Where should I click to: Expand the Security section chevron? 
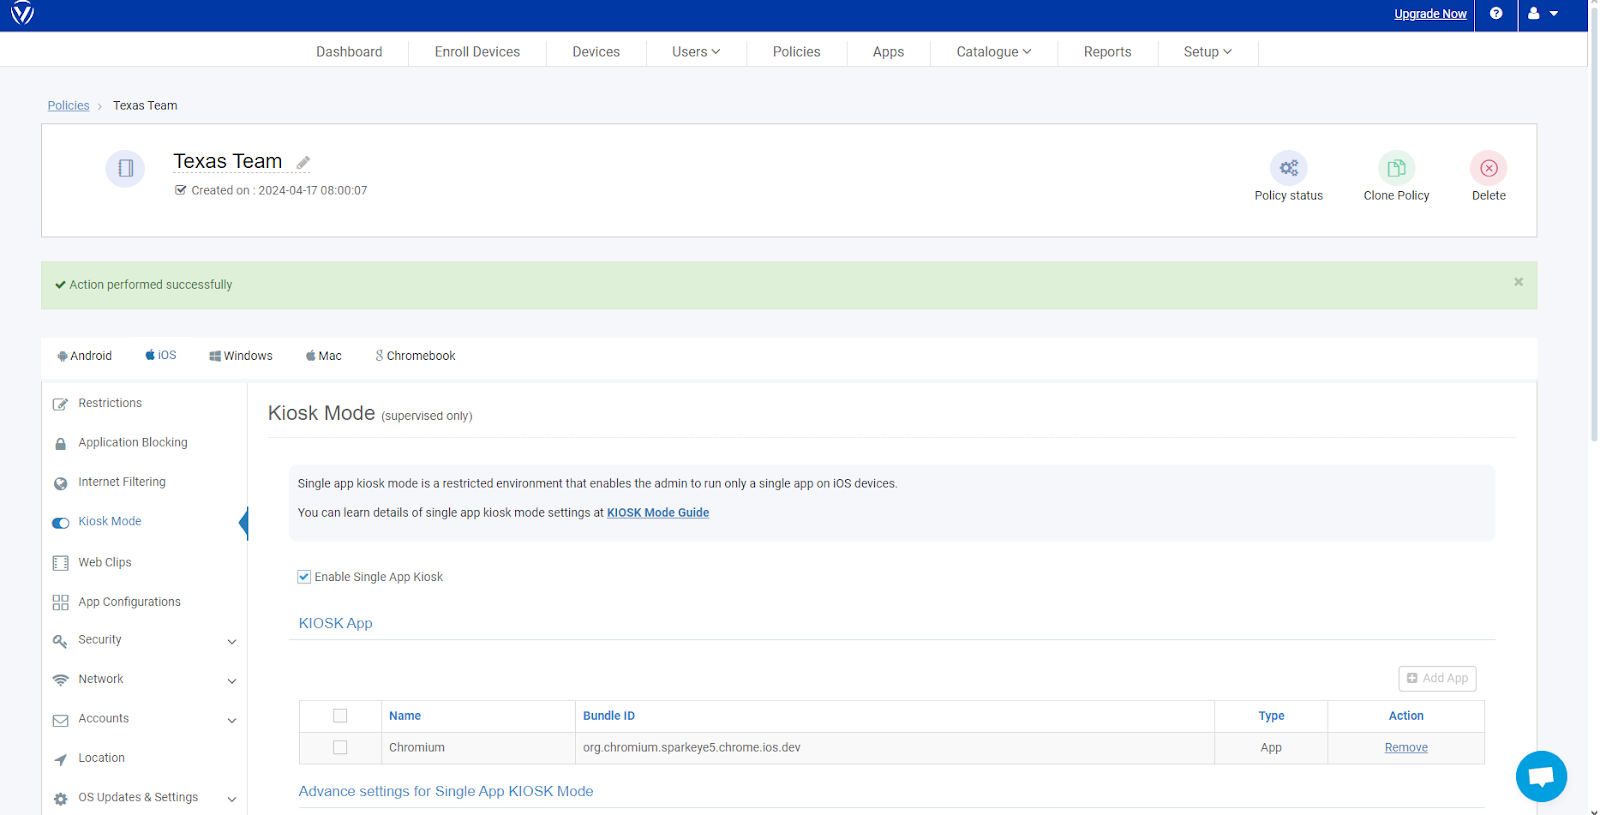point(232,642)
